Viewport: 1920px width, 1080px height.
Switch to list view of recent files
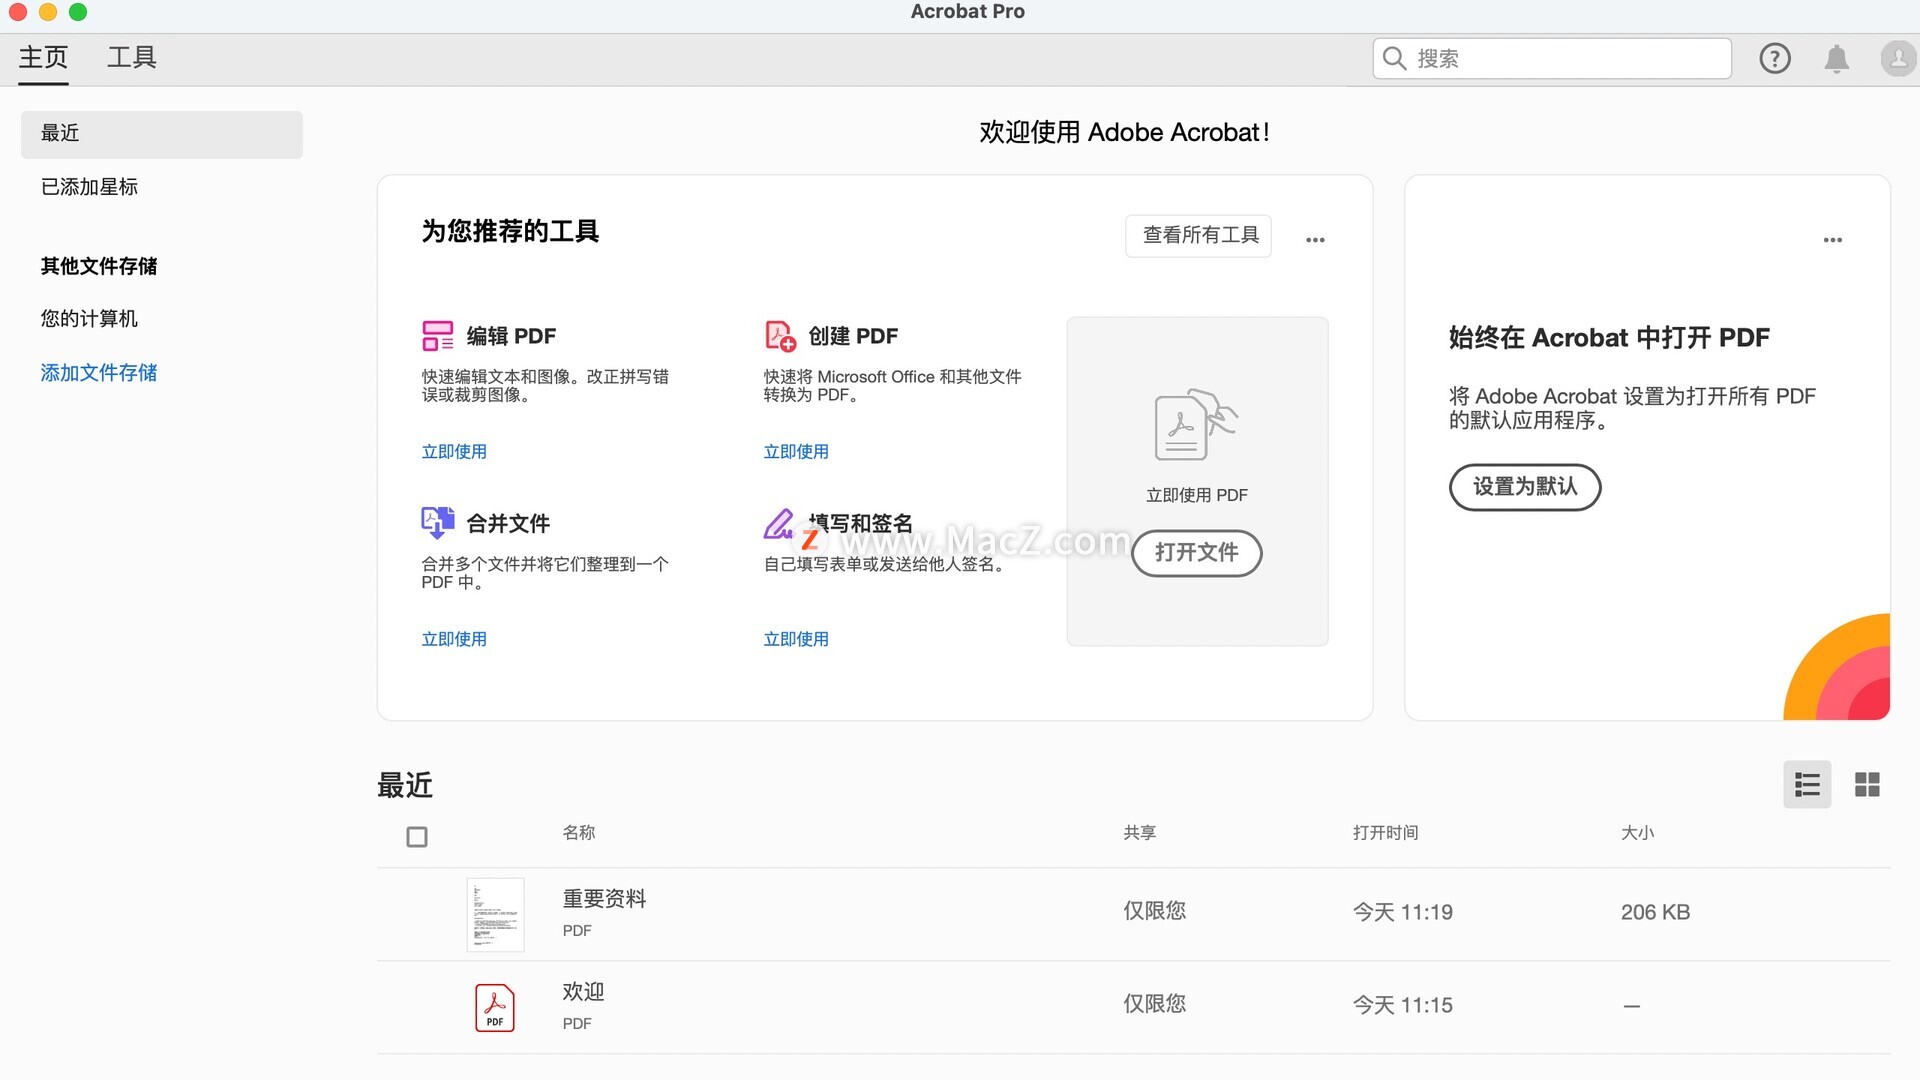(1807, 785)
